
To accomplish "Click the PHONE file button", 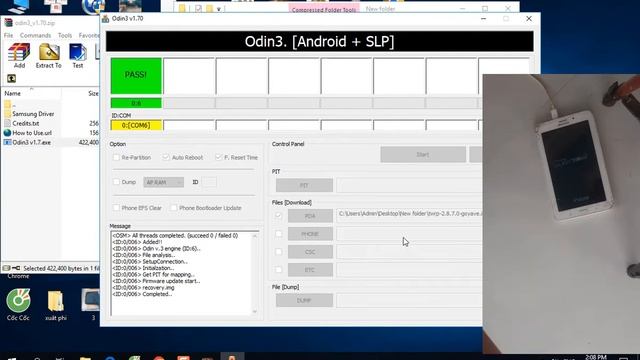I will [x=310, y=234].
